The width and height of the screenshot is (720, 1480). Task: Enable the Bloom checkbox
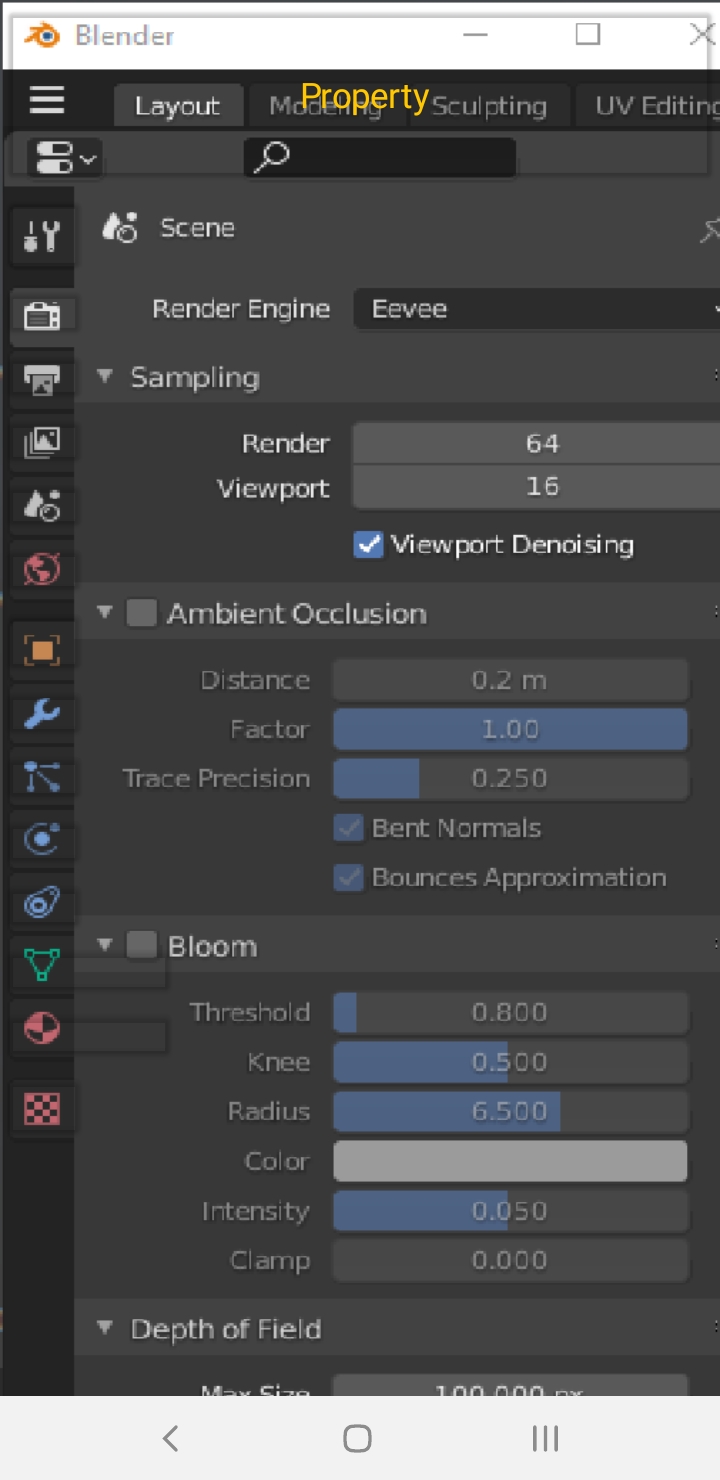point(141,945)
